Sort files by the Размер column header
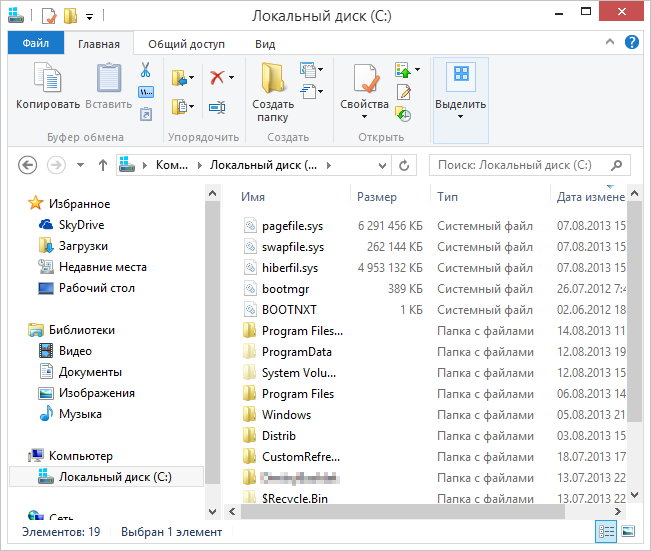 click(x=377, y=197)
